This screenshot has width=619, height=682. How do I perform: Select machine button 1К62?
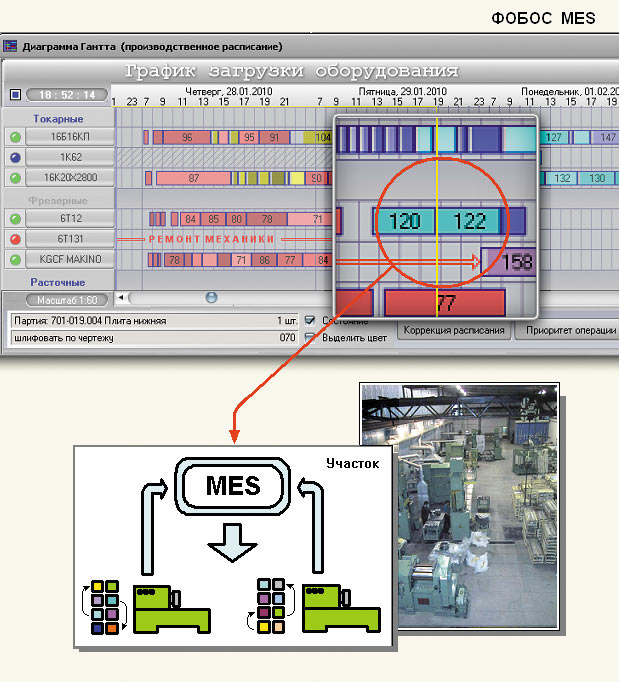tap(70, 157)
